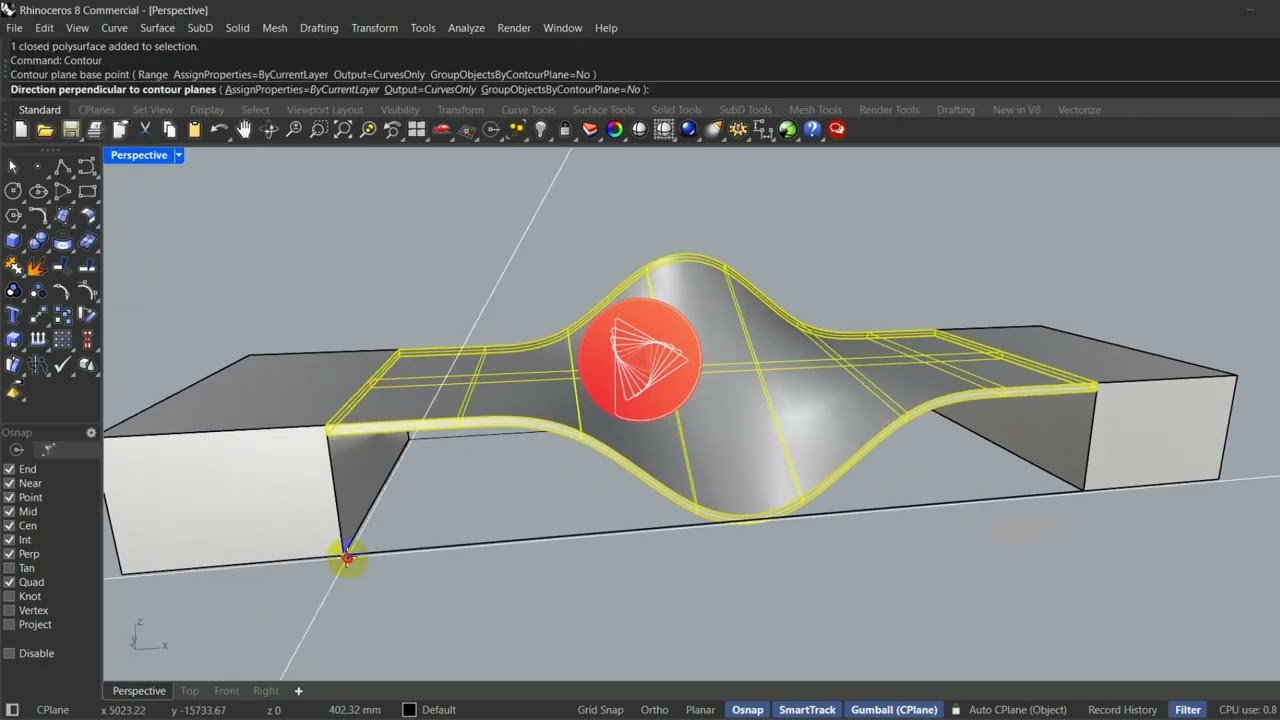Click the blue render sphere icon
Image resolution: width=1280 pixels, height=720 pixels.
(689, 129)
